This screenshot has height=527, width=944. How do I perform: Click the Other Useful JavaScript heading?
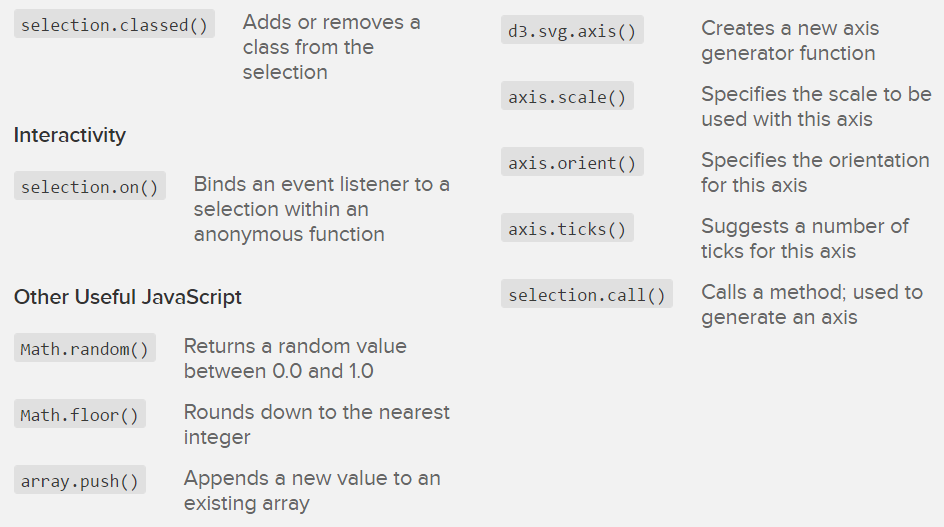click(x=128, y=297)
